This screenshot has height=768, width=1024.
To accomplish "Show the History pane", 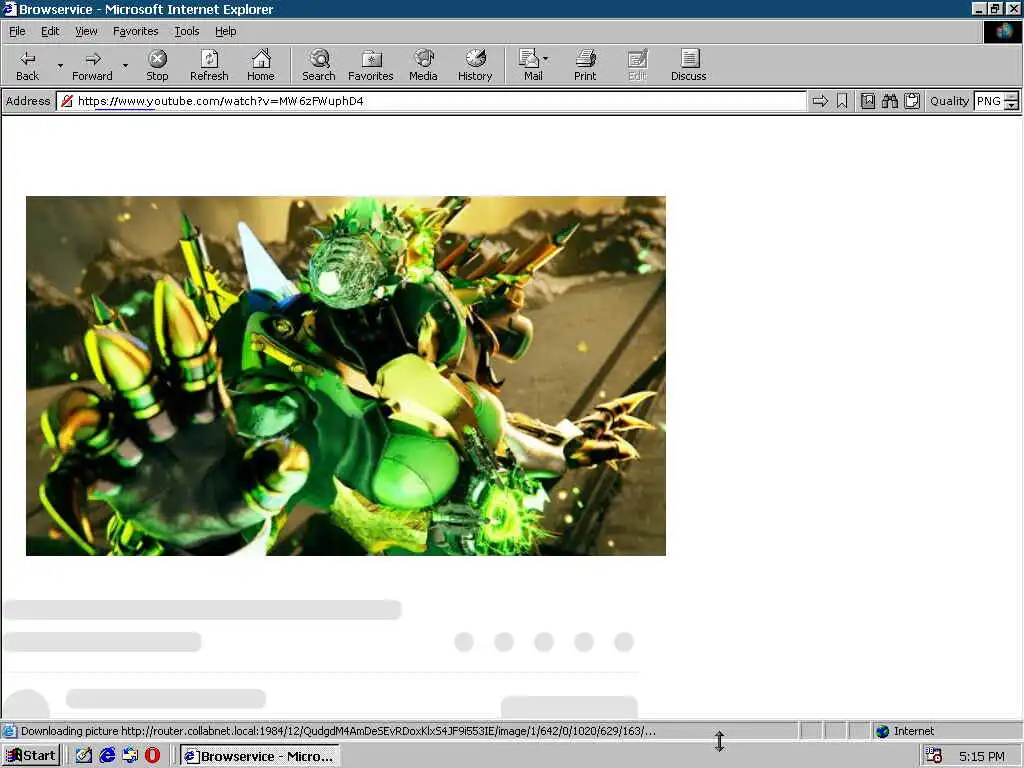I will 475,65.
